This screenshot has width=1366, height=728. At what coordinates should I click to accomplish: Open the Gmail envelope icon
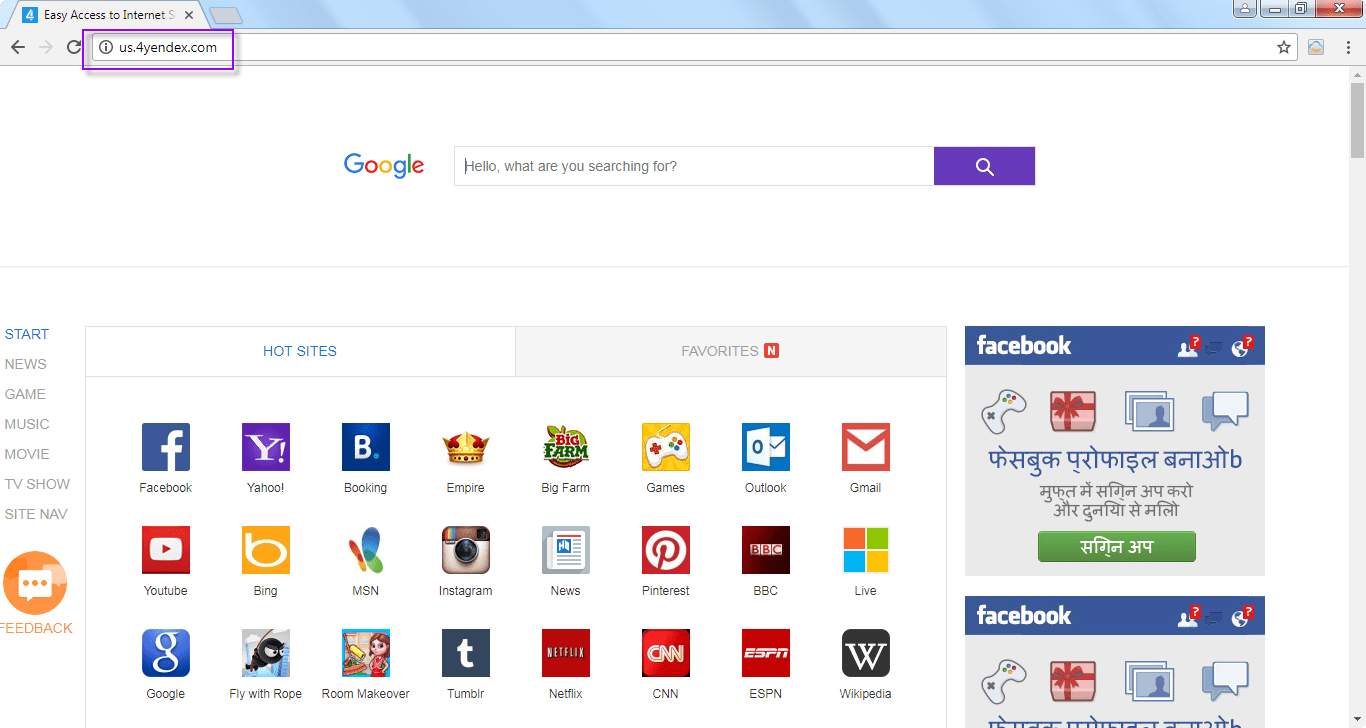(866, 447)
